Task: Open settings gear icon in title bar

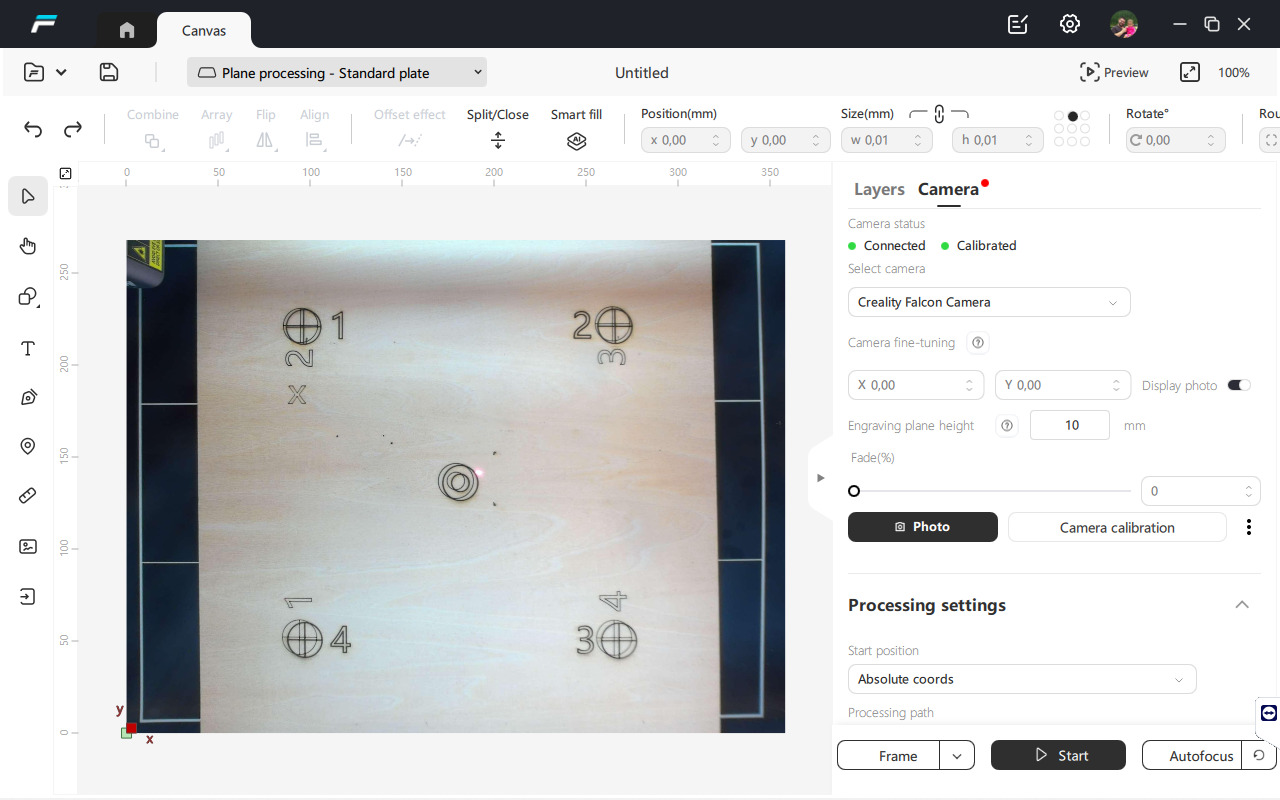Action: tap(1070, 24)
